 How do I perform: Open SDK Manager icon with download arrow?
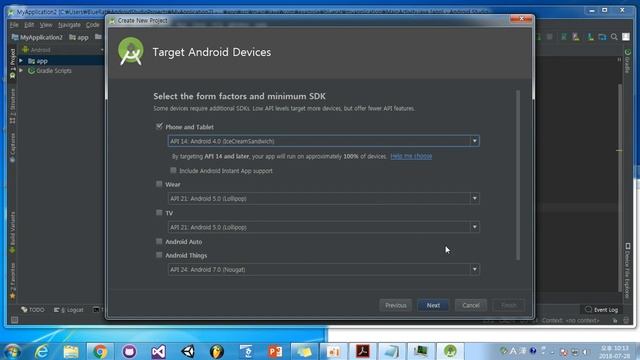(590, 37)
